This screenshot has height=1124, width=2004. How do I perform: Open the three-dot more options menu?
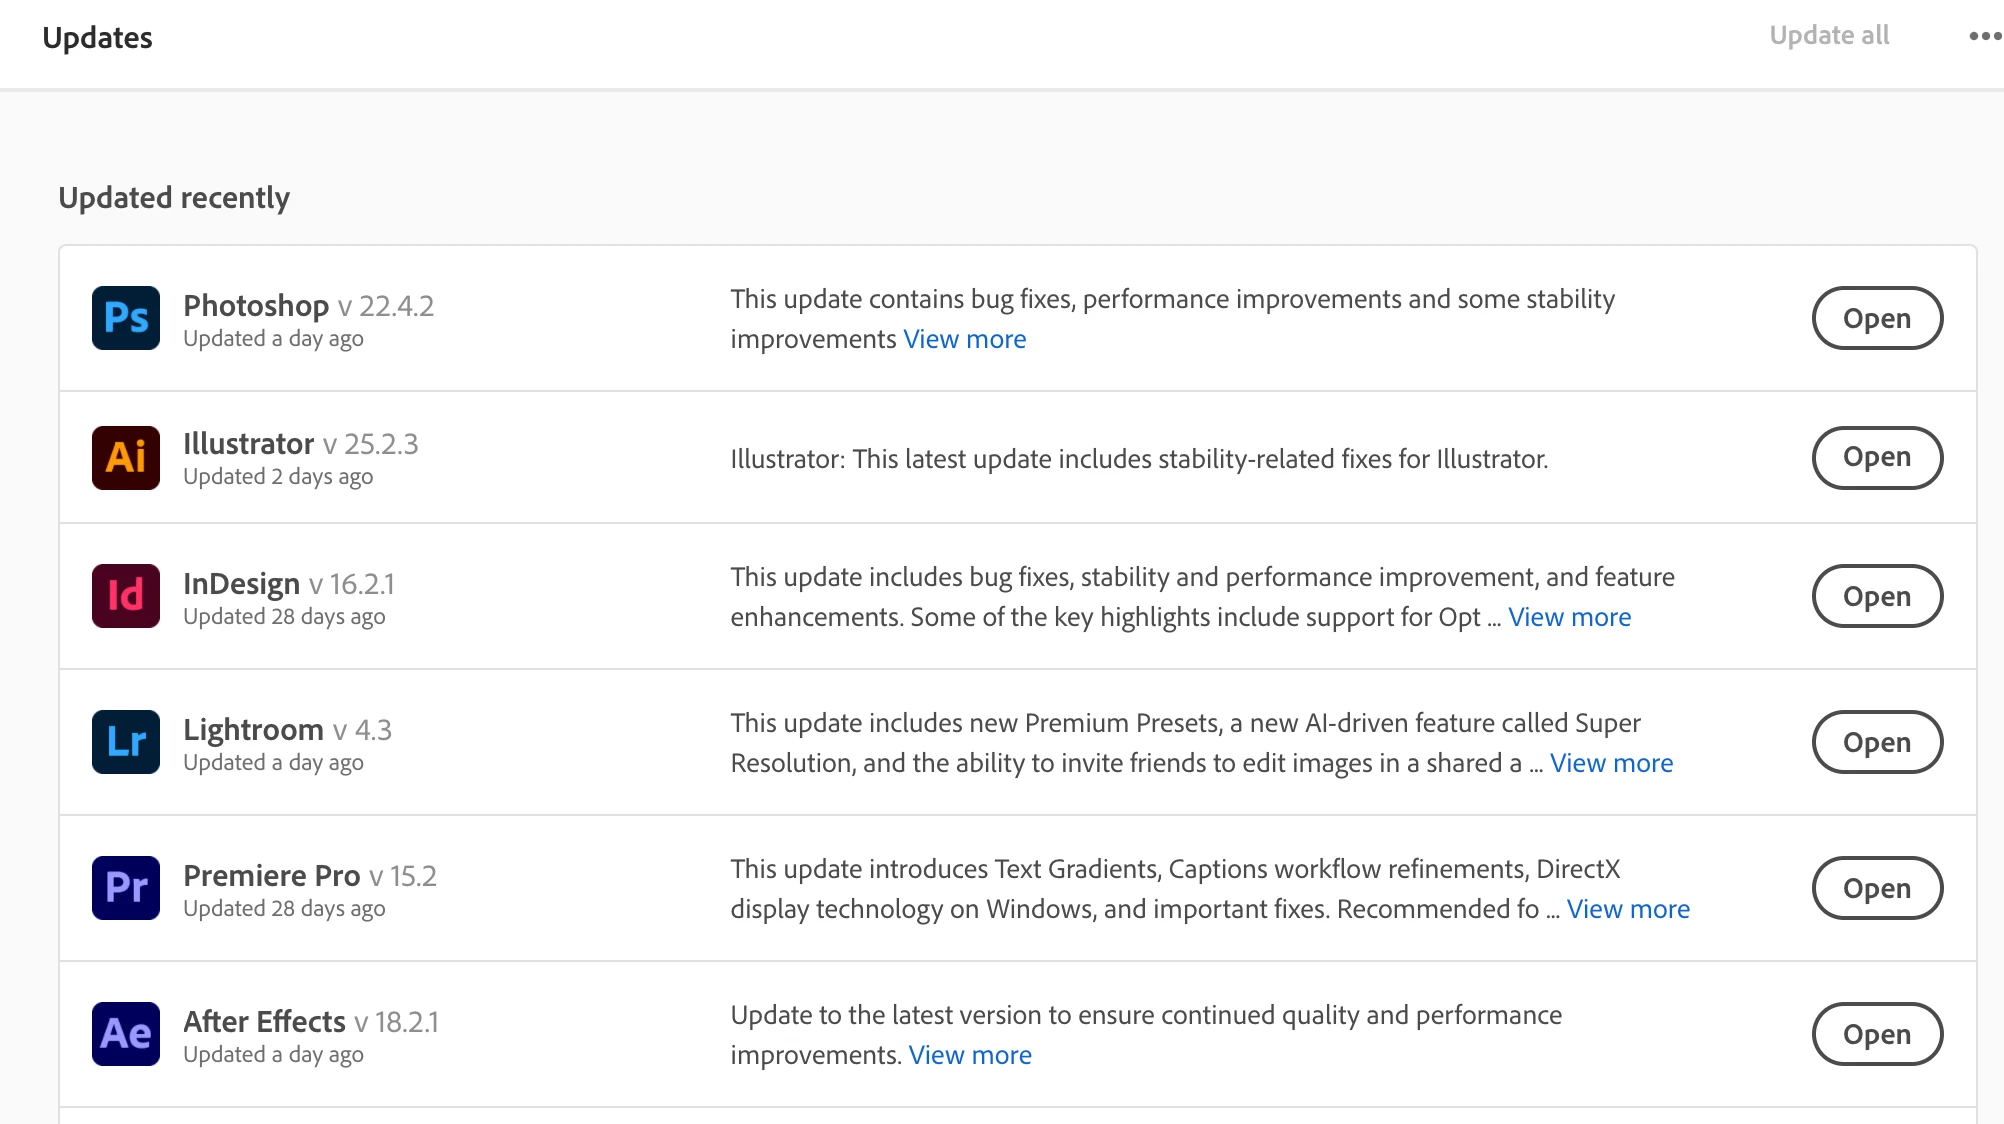click(x=1984, y=36)
